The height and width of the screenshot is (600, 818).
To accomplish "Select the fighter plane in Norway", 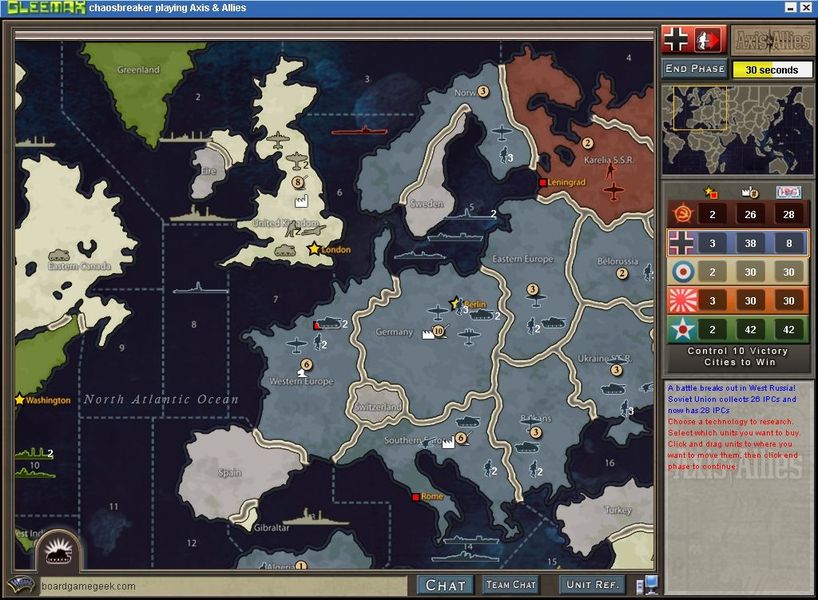I will [x=501, y=133].
